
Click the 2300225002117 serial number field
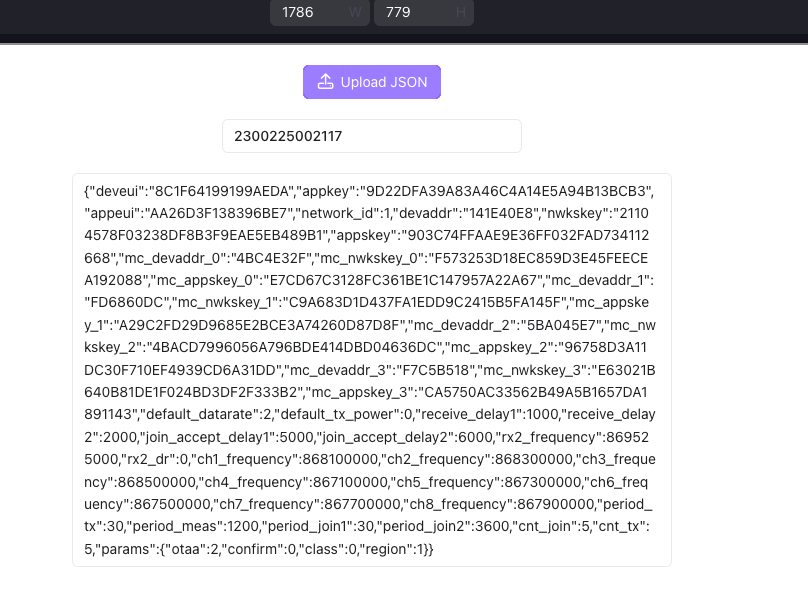click(372, 136)
